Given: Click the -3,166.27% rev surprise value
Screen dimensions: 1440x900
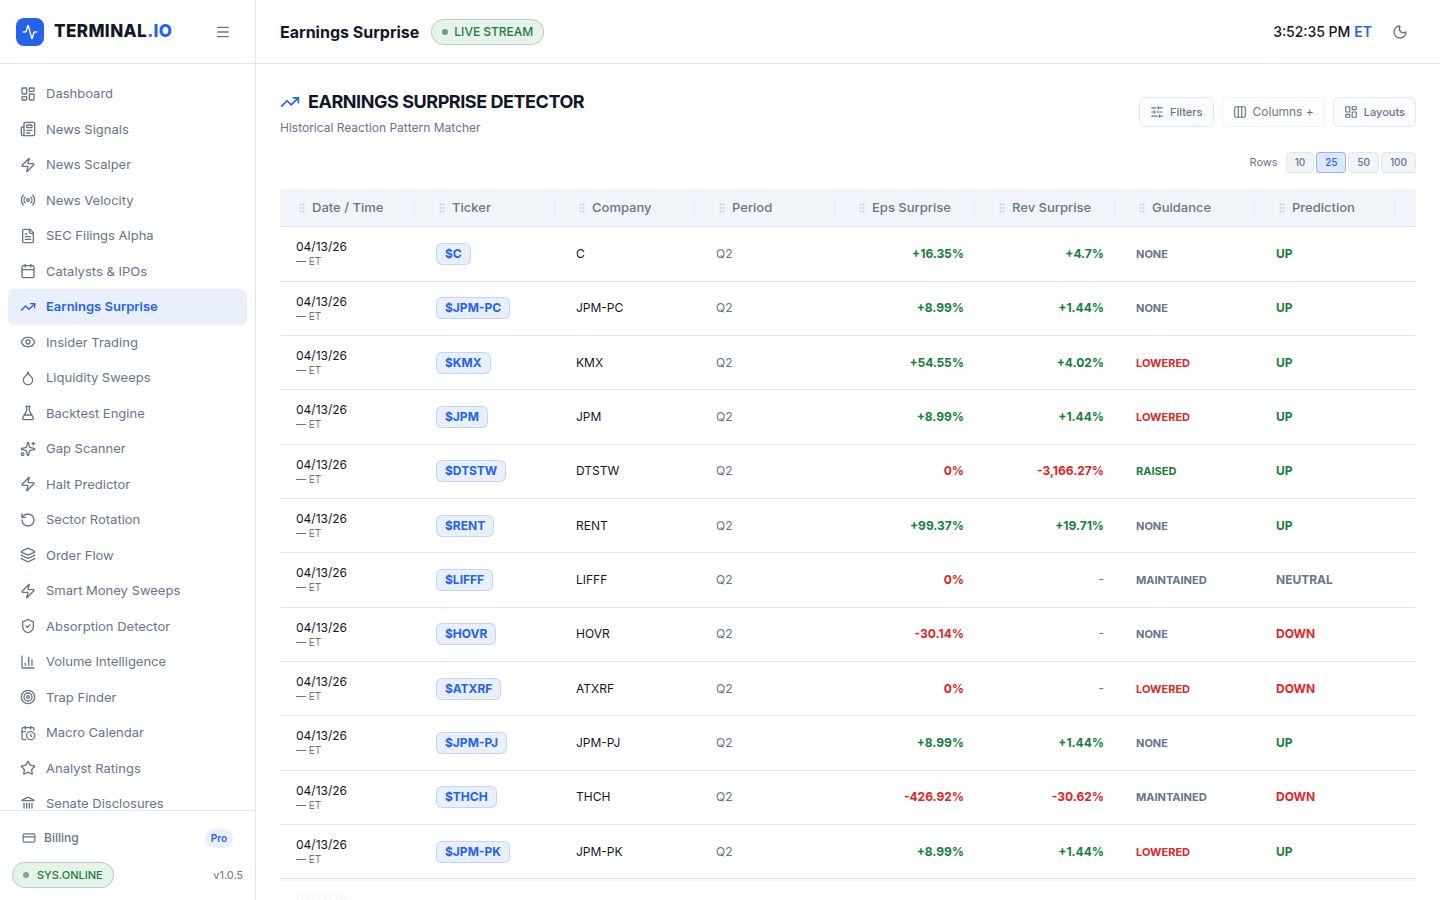Looking at the screenshot, I should tap(1070, 471).
